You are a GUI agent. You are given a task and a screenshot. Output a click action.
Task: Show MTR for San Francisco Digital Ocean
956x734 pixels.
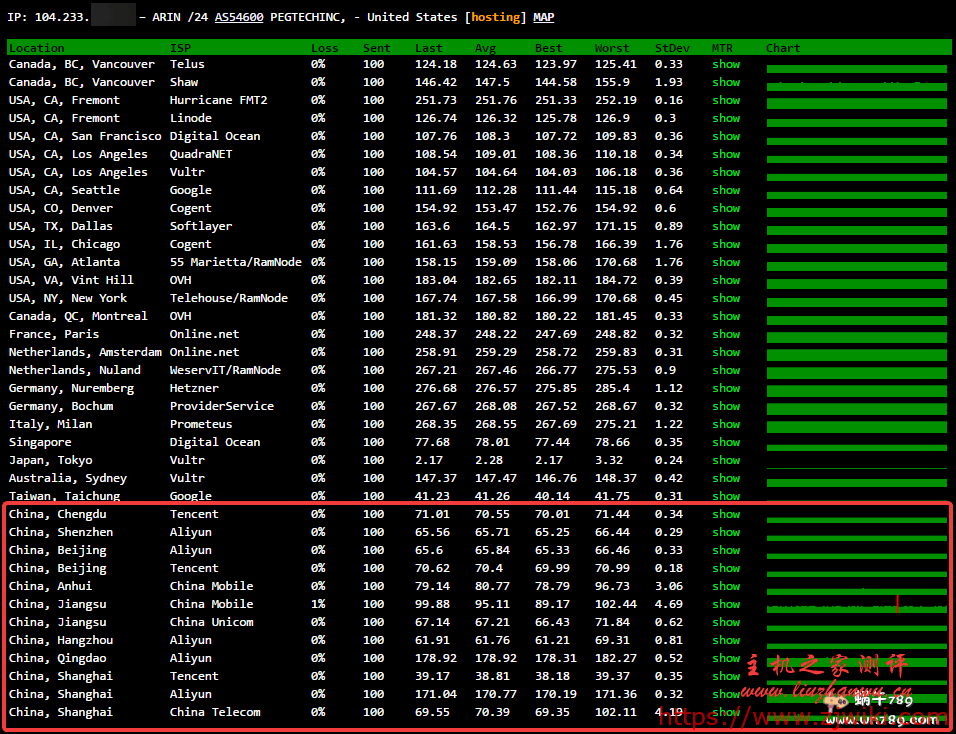726,136
